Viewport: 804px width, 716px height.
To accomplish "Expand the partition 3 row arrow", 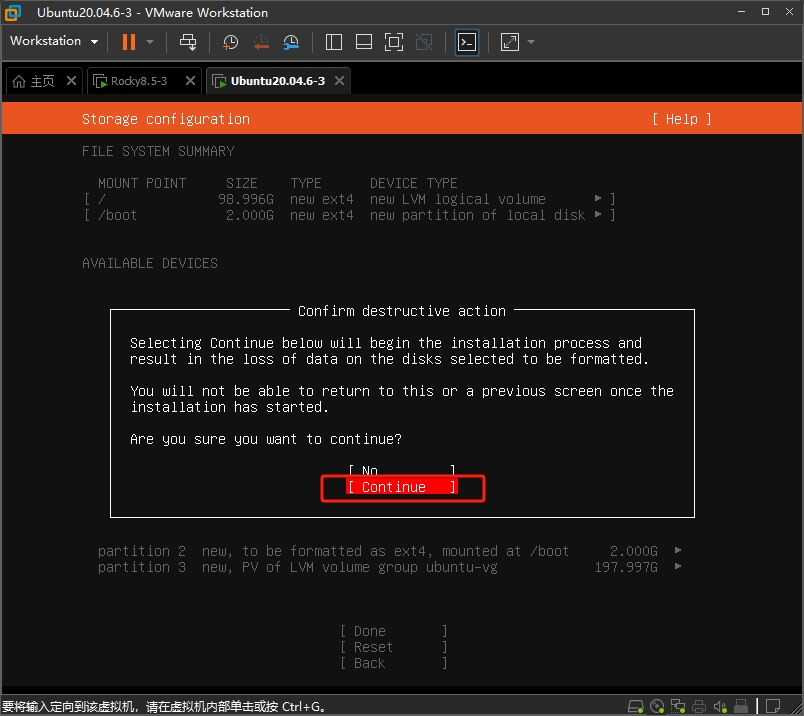I will click(x=678, y=566).
